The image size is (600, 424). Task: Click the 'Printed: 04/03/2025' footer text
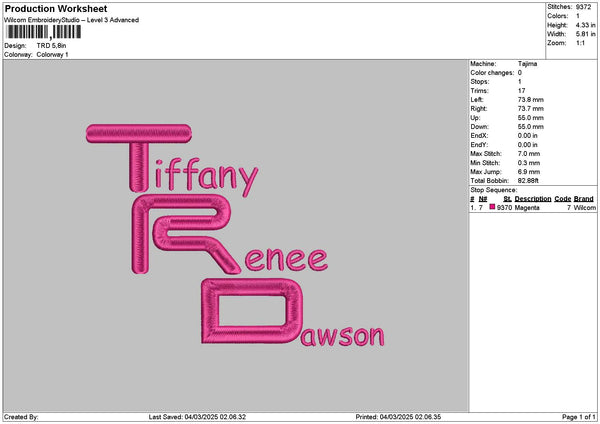click(x=398, y=417)
